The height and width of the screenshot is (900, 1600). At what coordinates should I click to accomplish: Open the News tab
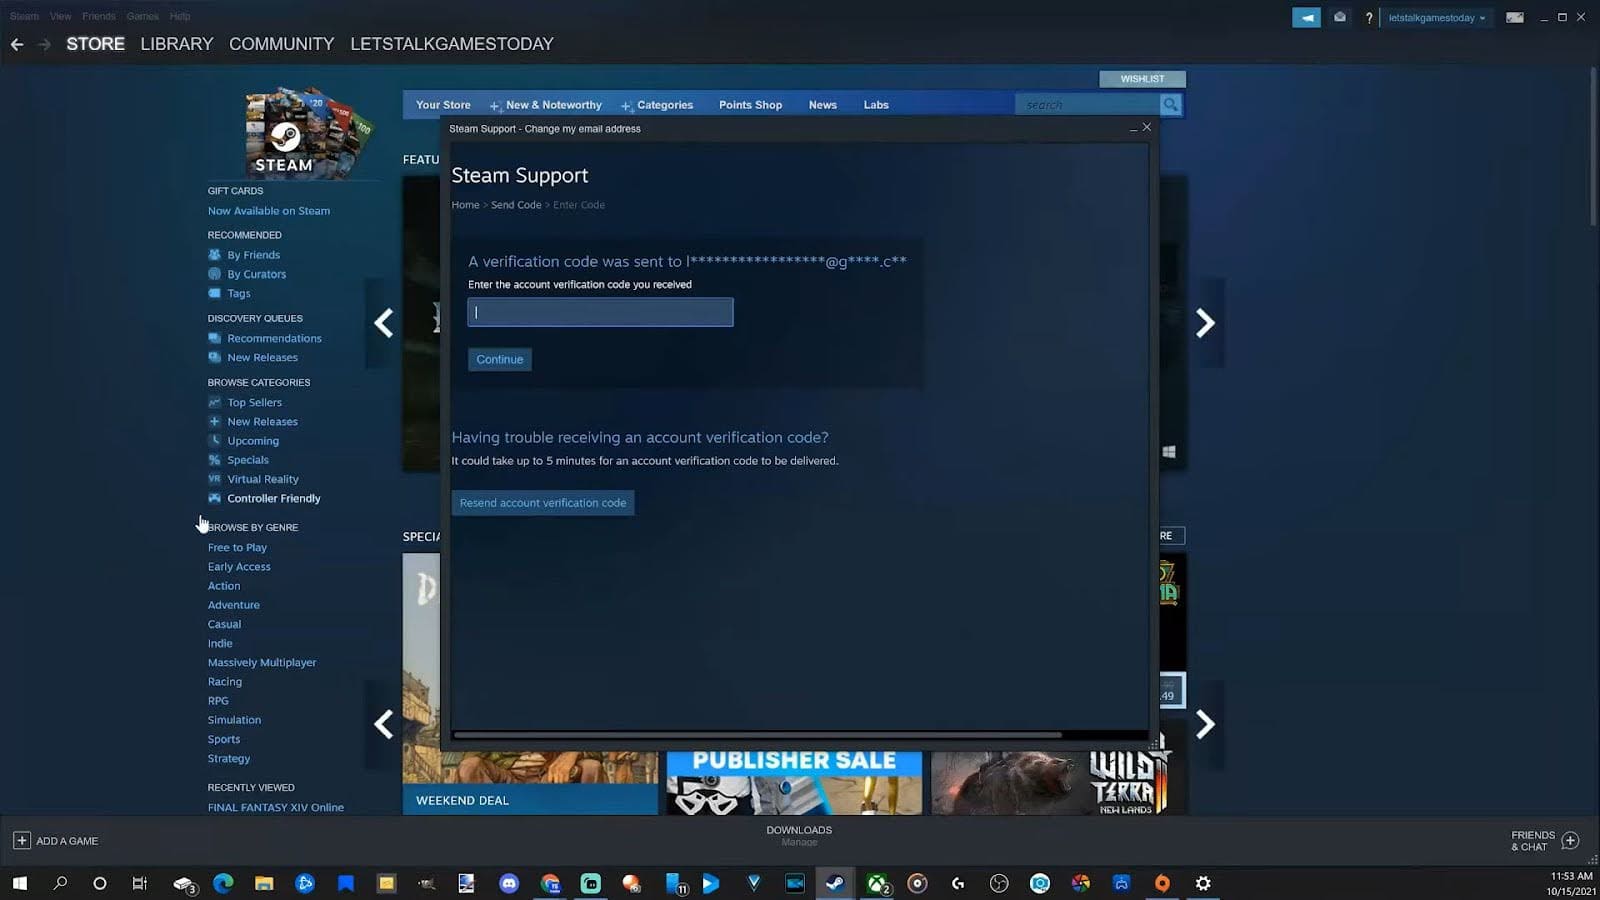(x=823, y=105)
